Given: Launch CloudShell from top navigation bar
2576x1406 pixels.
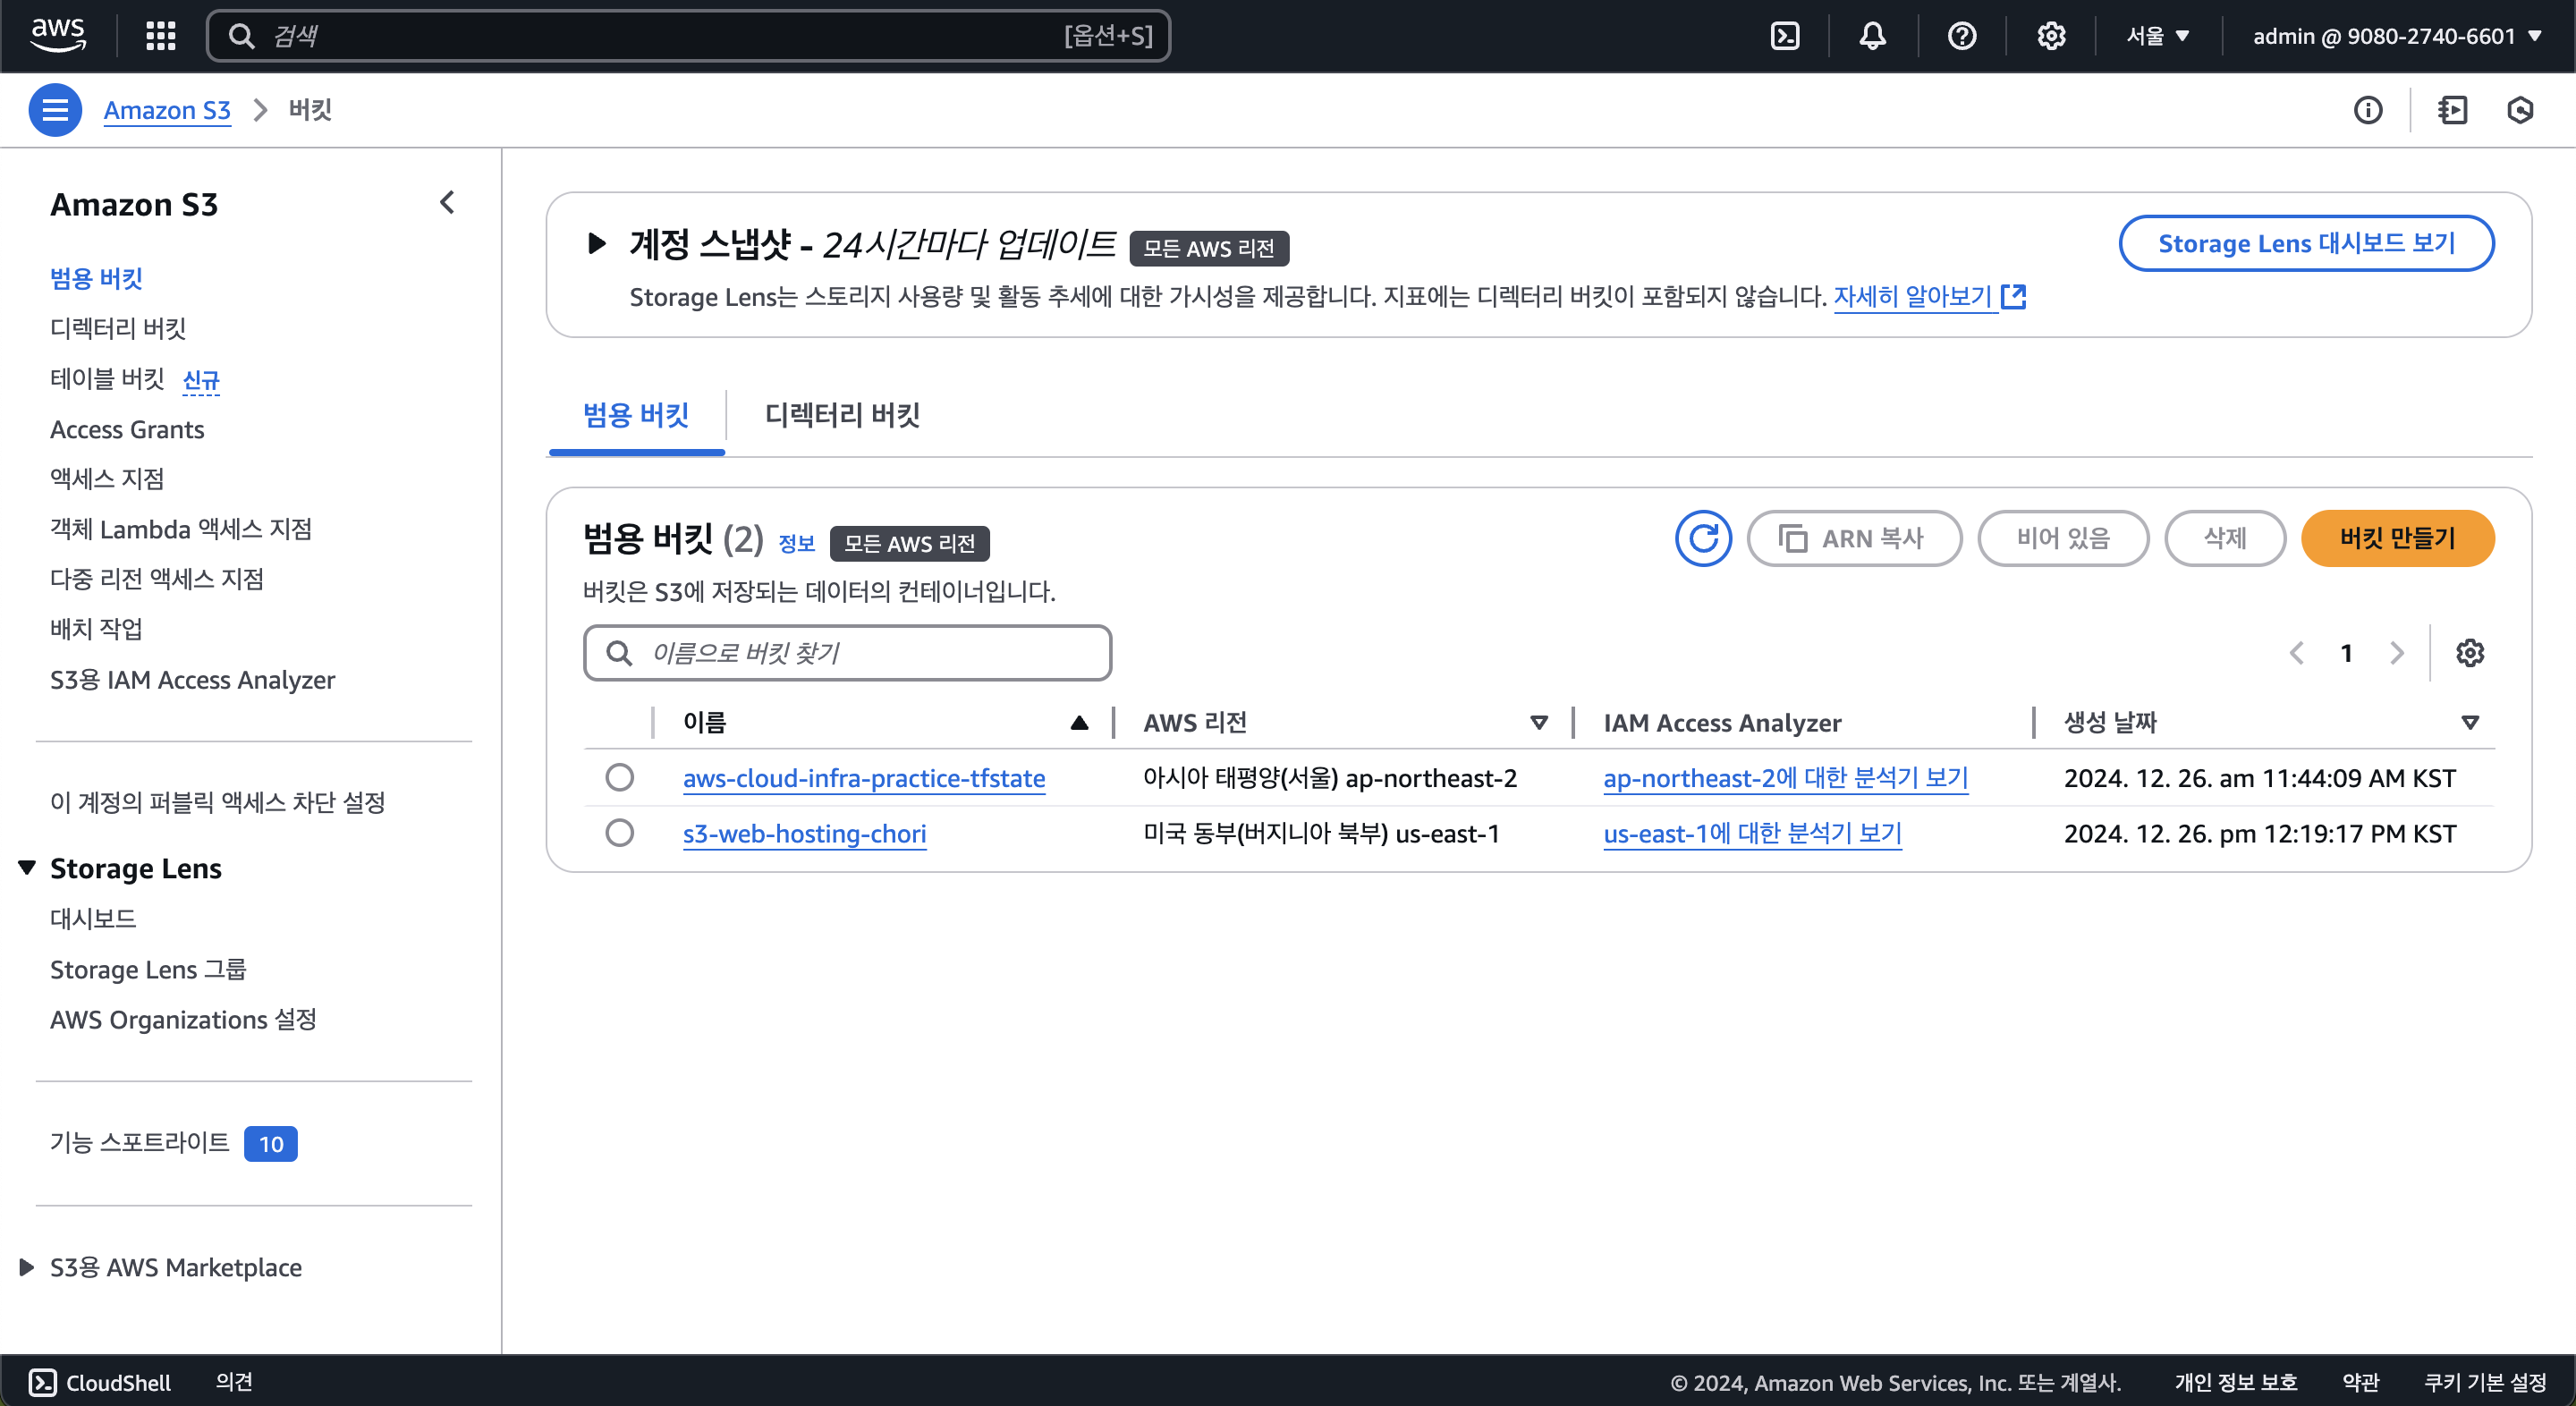Looking at the screenshot, I should (x=1785, y=36).
